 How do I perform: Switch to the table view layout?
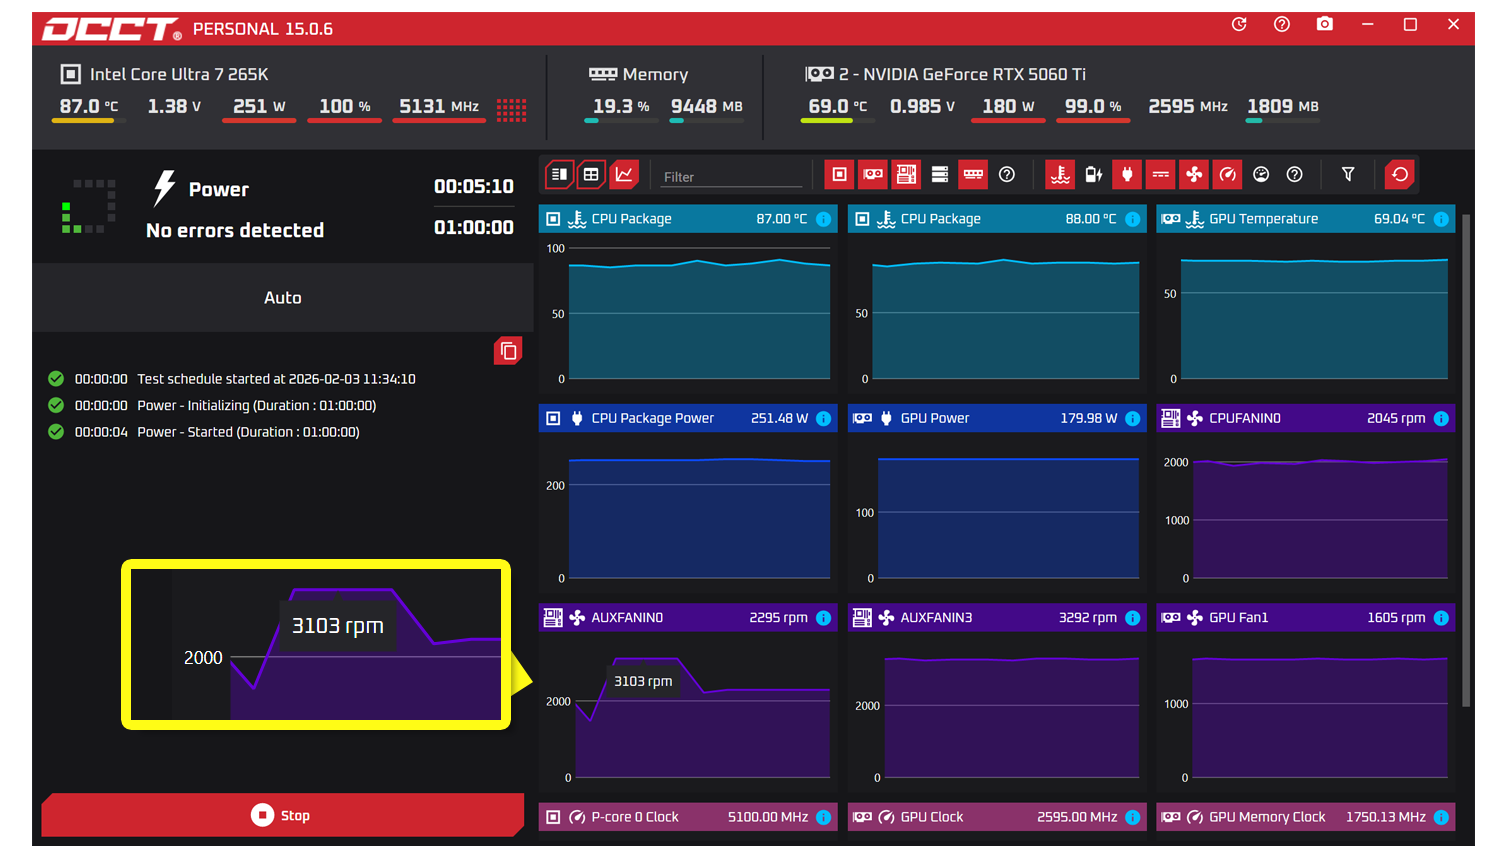[x=591, y=175]
